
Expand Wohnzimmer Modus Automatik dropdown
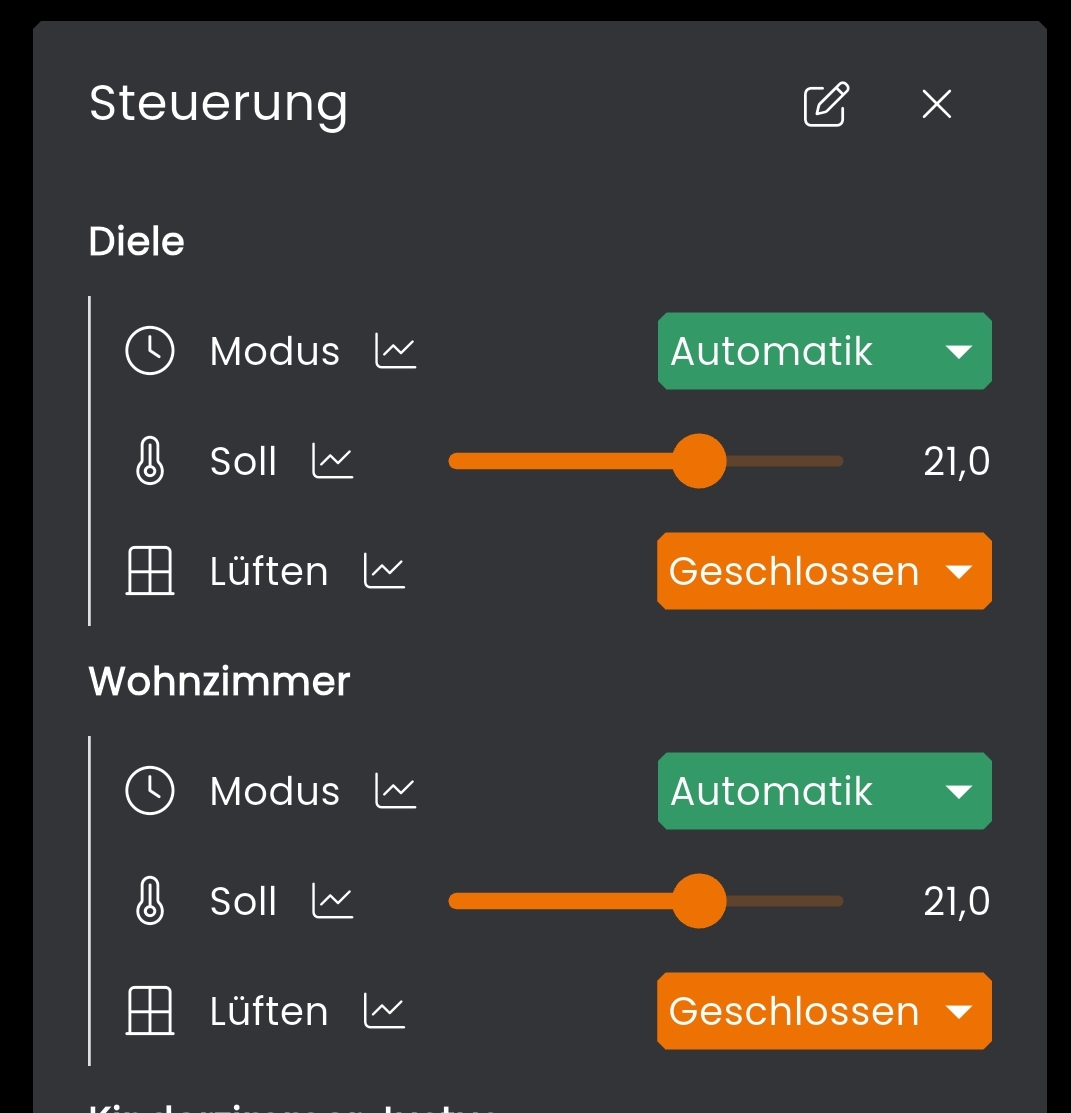(824, 791)
